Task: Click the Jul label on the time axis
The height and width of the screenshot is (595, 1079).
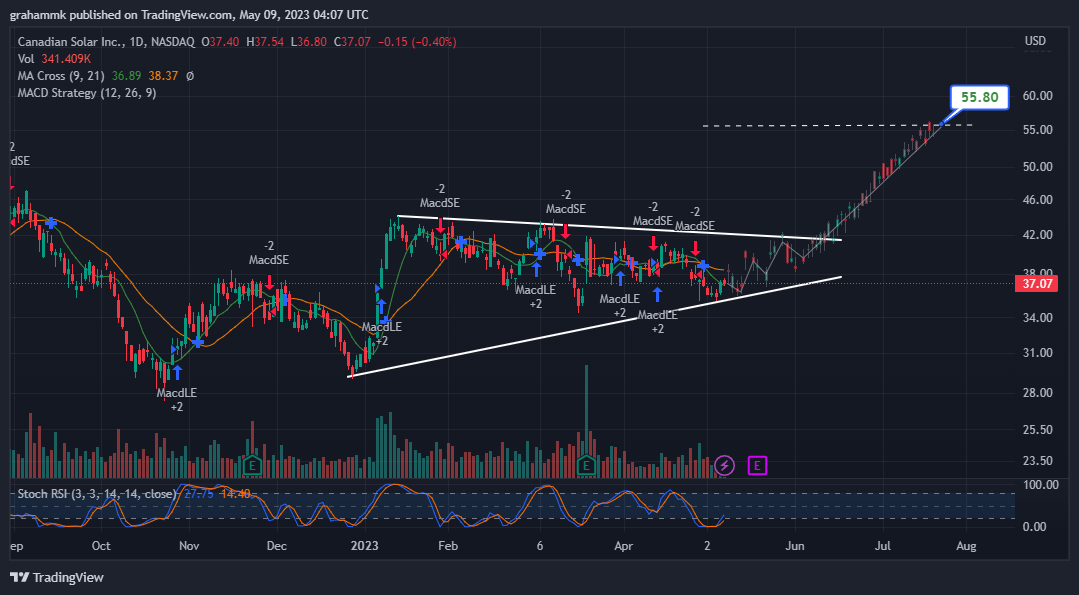Action: click(x=883, y=546)
